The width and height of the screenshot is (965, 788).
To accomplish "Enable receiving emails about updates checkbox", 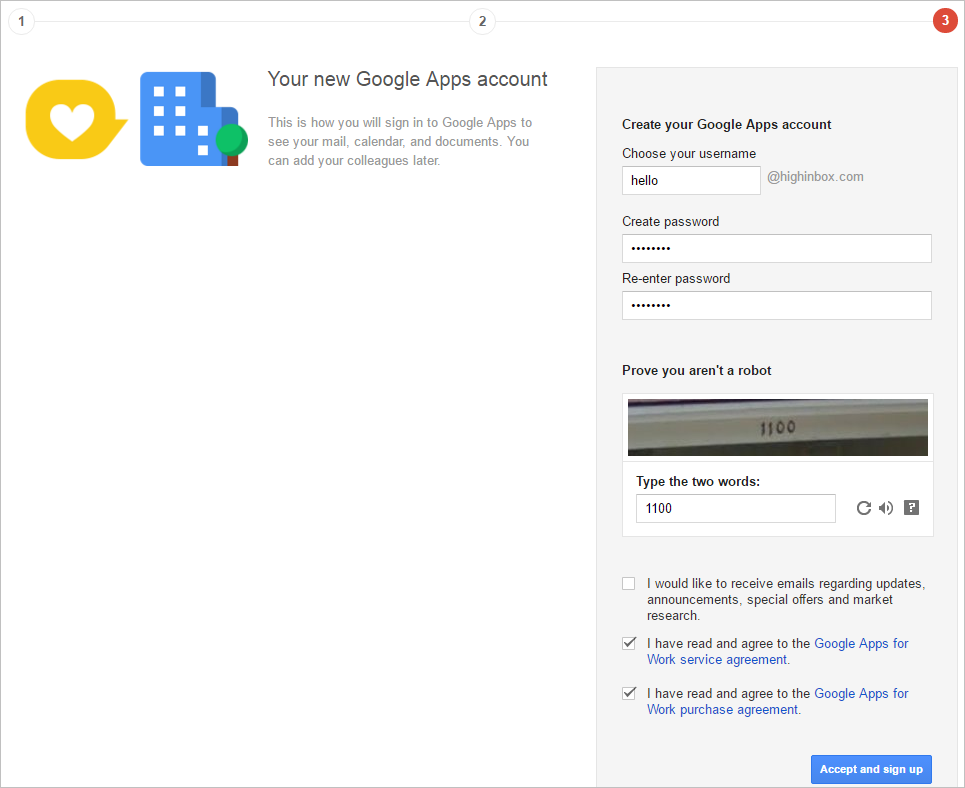I will coord(628,583).
